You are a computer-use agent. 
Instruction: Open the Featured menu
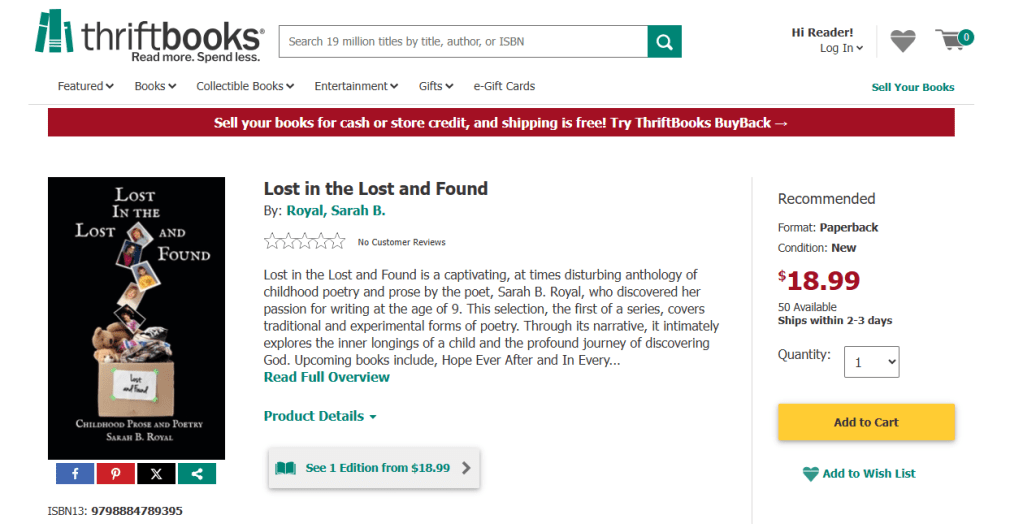coord(86,86)
